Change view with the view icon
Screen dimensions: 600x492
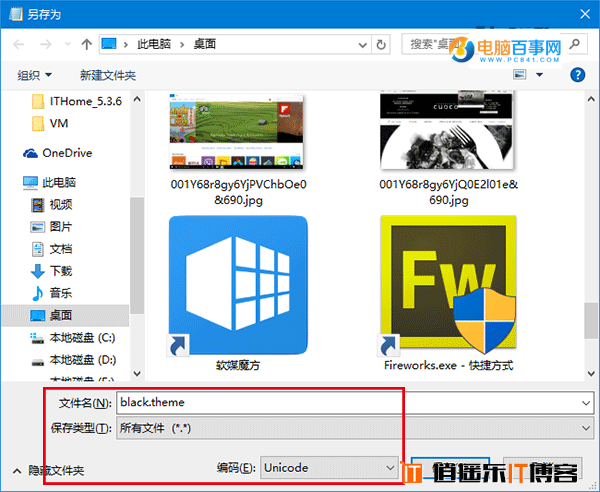[x=520, y=74]
